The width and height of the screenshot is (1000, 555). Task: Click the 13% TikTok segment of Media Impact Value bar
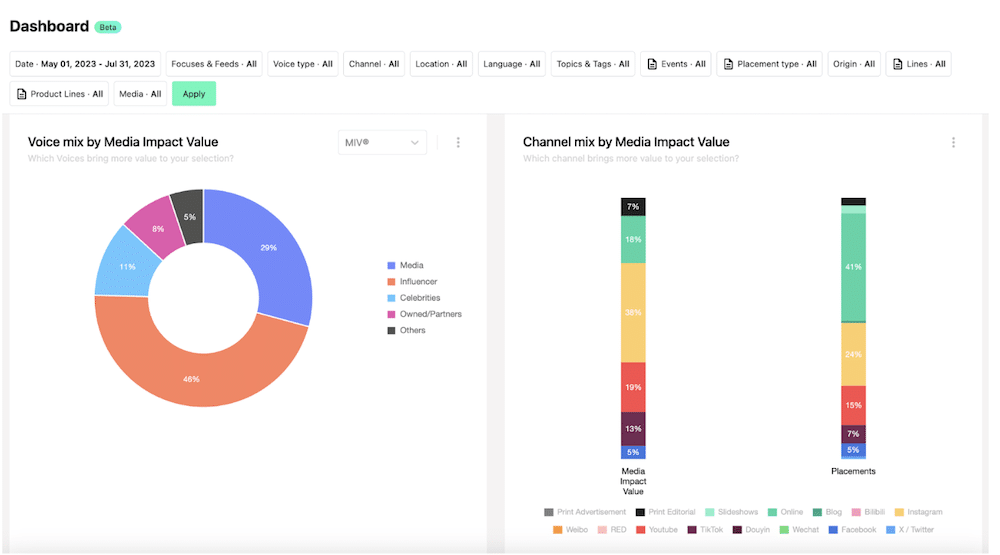[x=633, y=429]
